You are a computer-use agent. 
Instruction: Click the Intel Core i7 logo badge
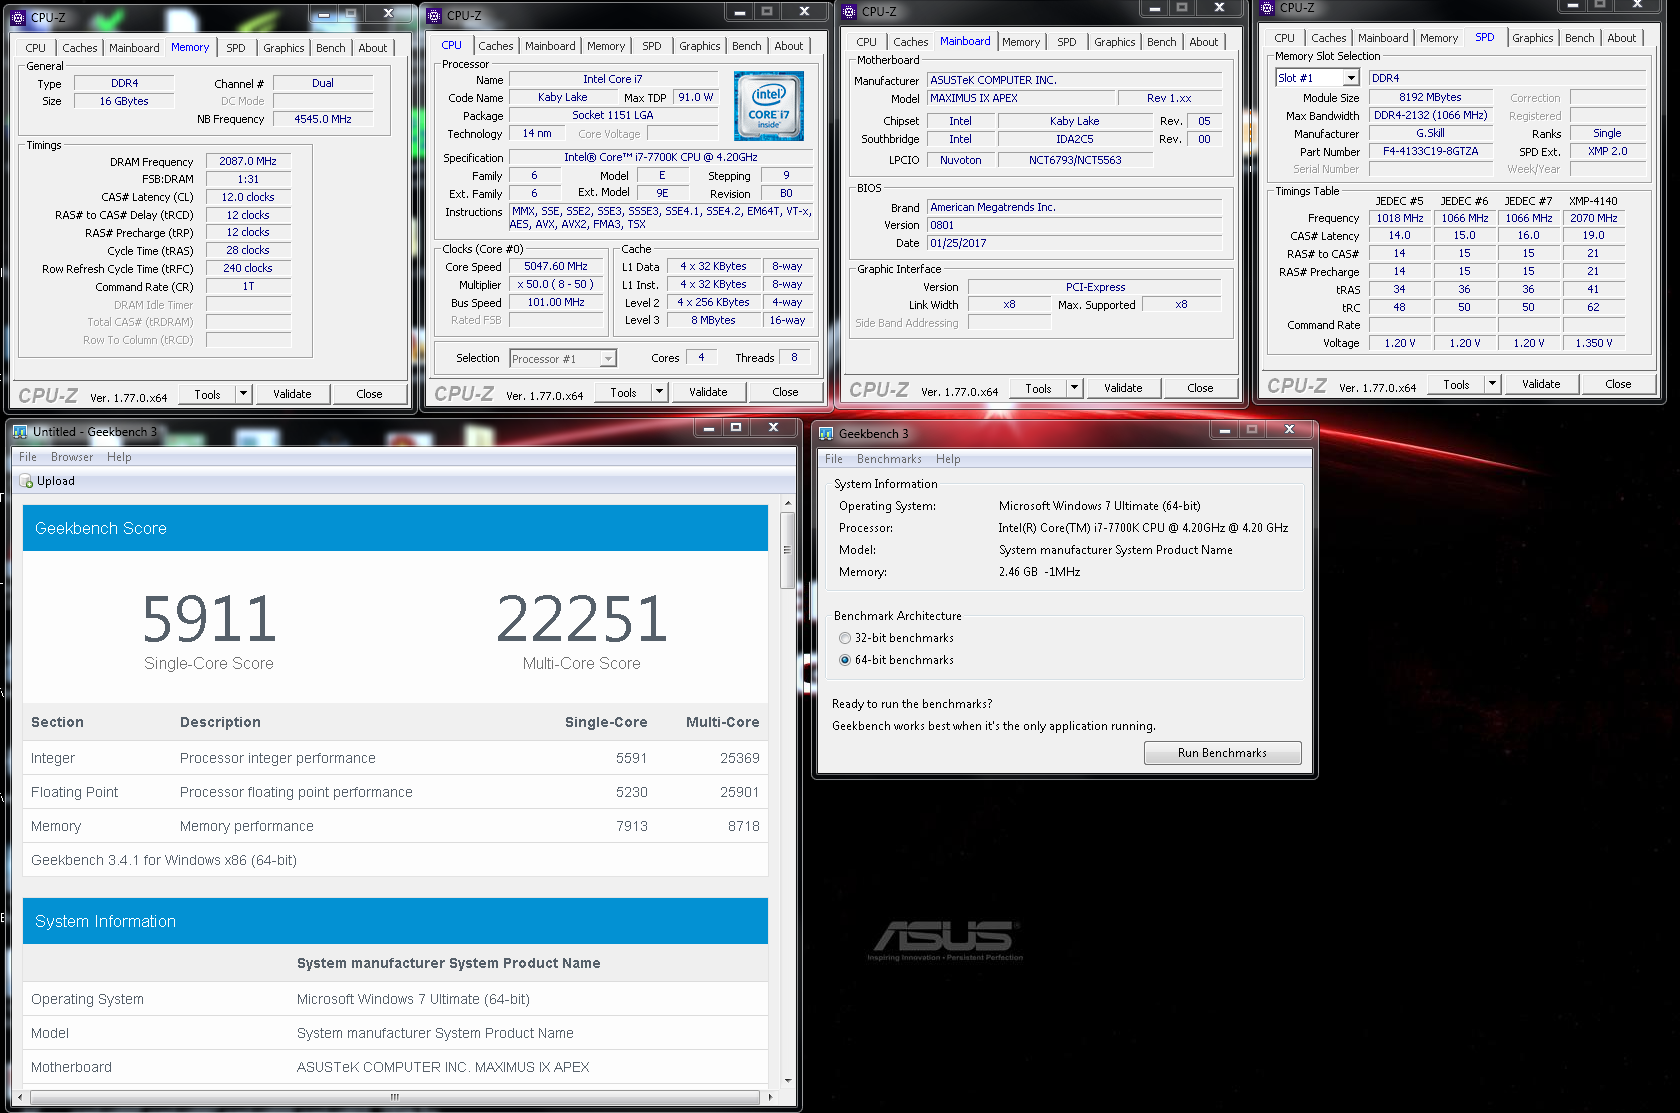tap(769, 106)
